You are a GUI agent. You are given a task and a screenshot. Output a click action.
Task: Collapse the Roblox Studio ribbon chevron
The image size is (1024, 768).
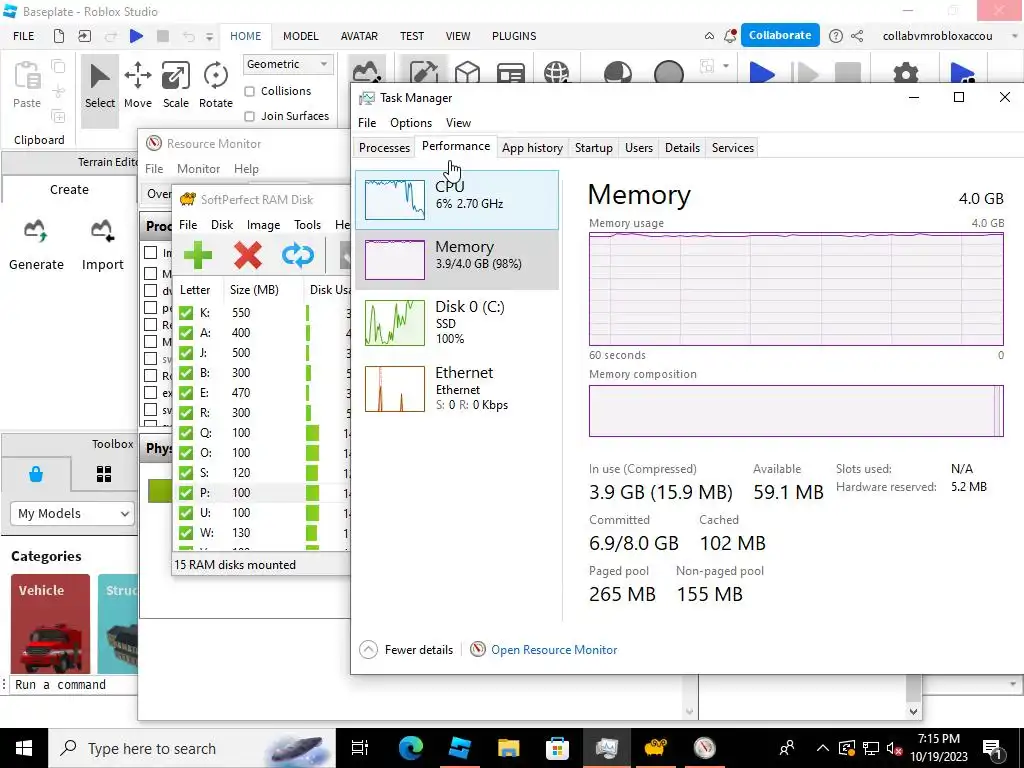[709, 36]
